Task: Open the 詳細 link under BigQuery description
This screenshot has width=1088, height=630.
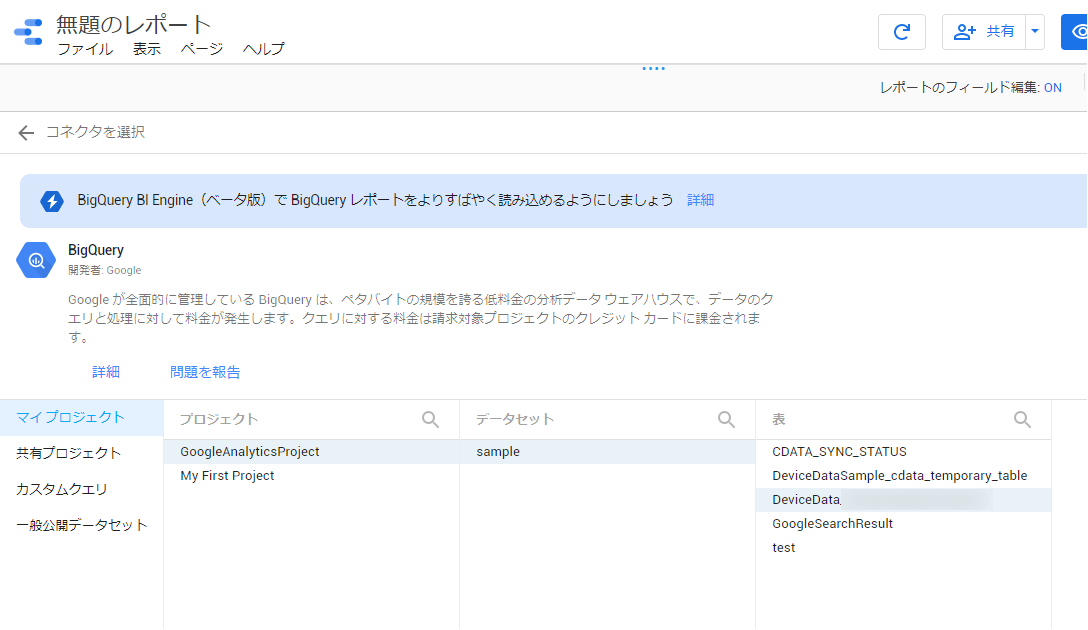Action: click(105, 373)
